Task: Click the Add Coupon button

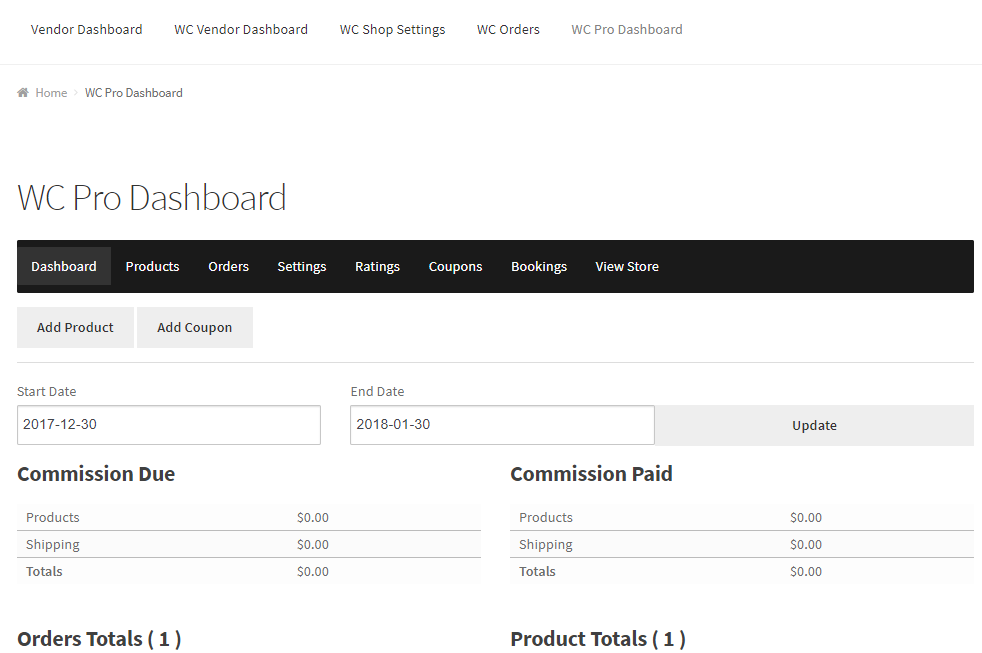Action: 194,327
